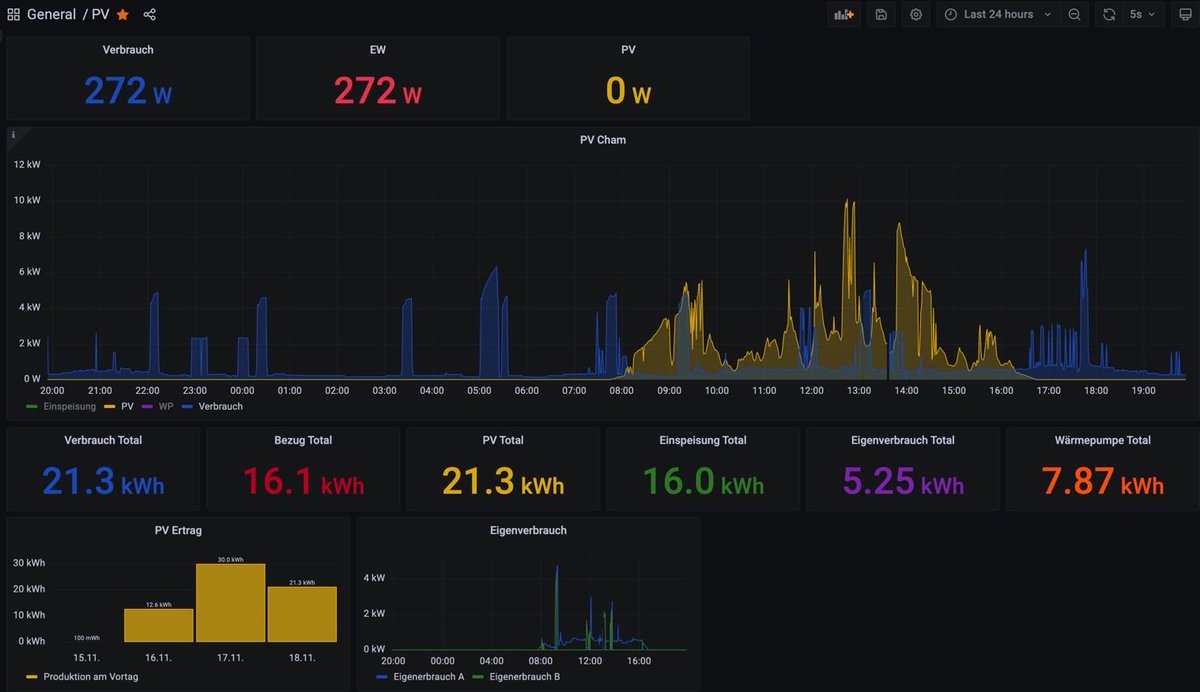
Task: Click the 5.25 kWh Eigenverbrauch value
Action: tap(903, 481)
